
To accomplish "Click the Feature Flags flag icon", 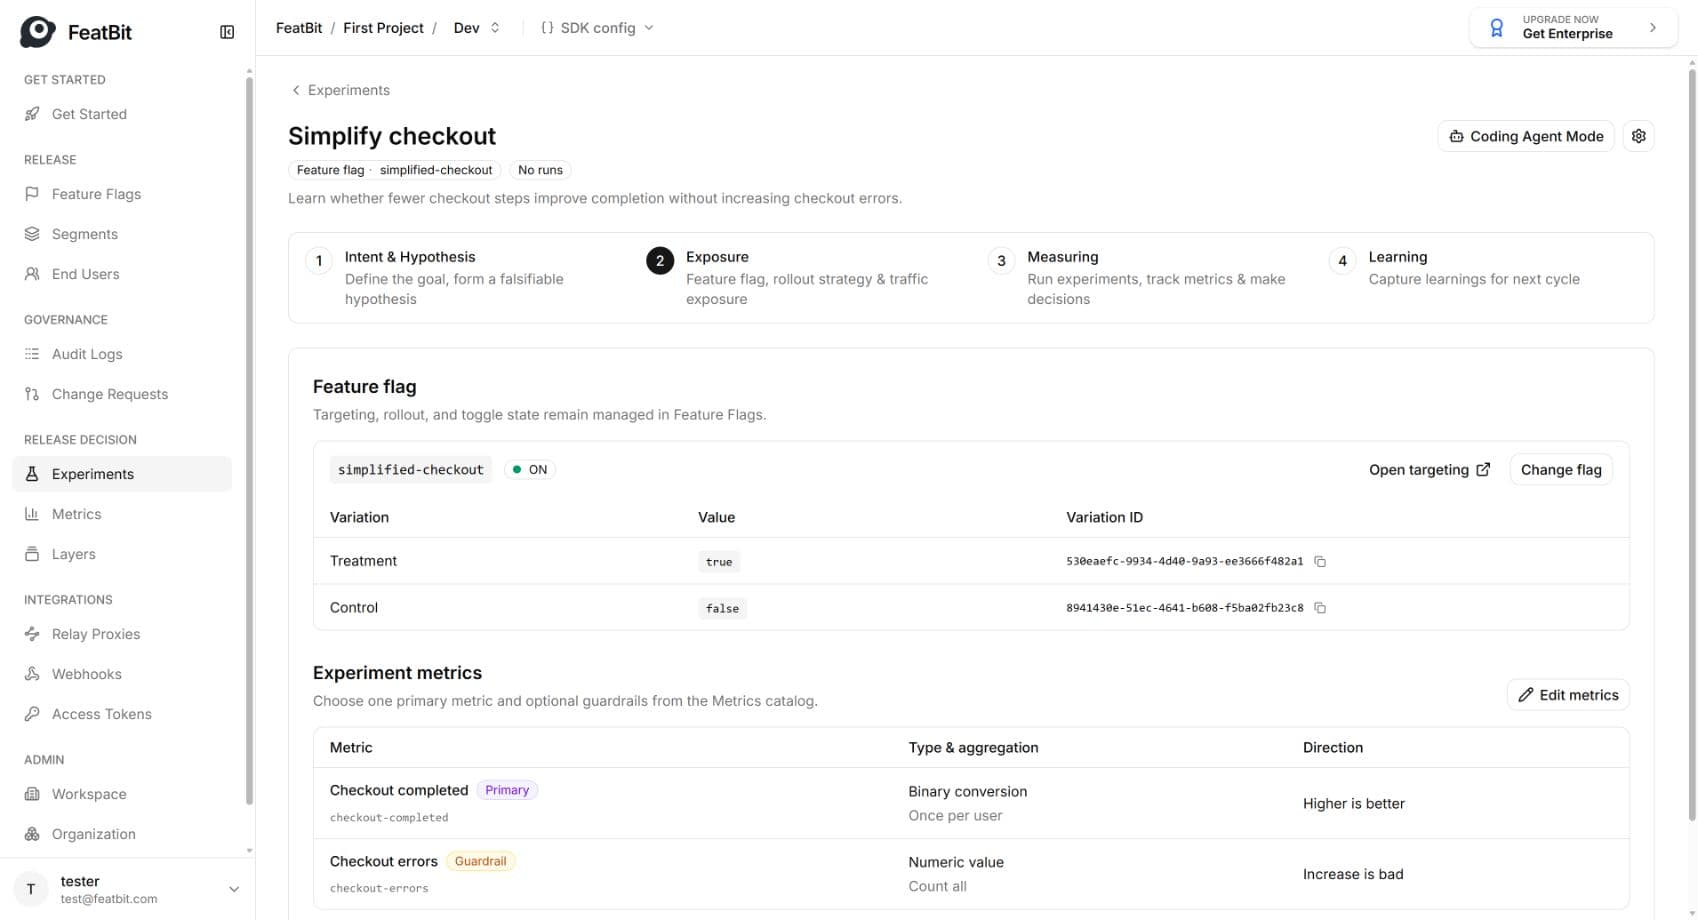I will tap(32, 194).
